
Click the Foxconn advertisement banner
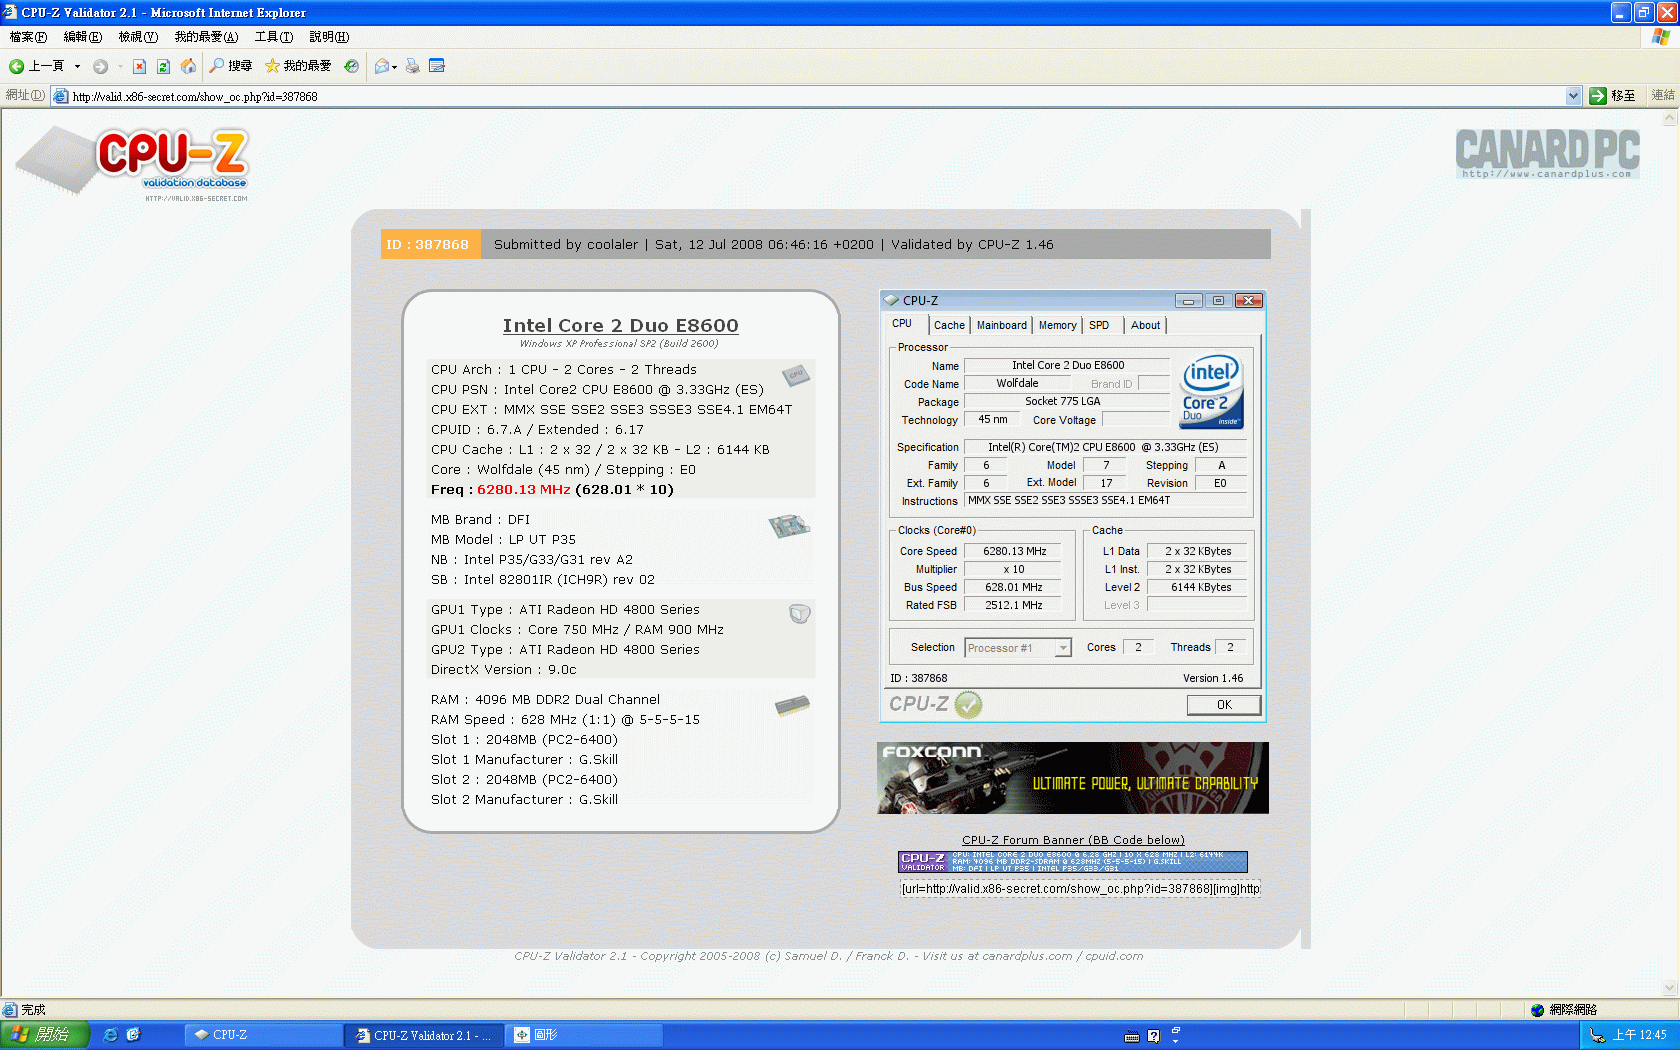coord(1072,777)
